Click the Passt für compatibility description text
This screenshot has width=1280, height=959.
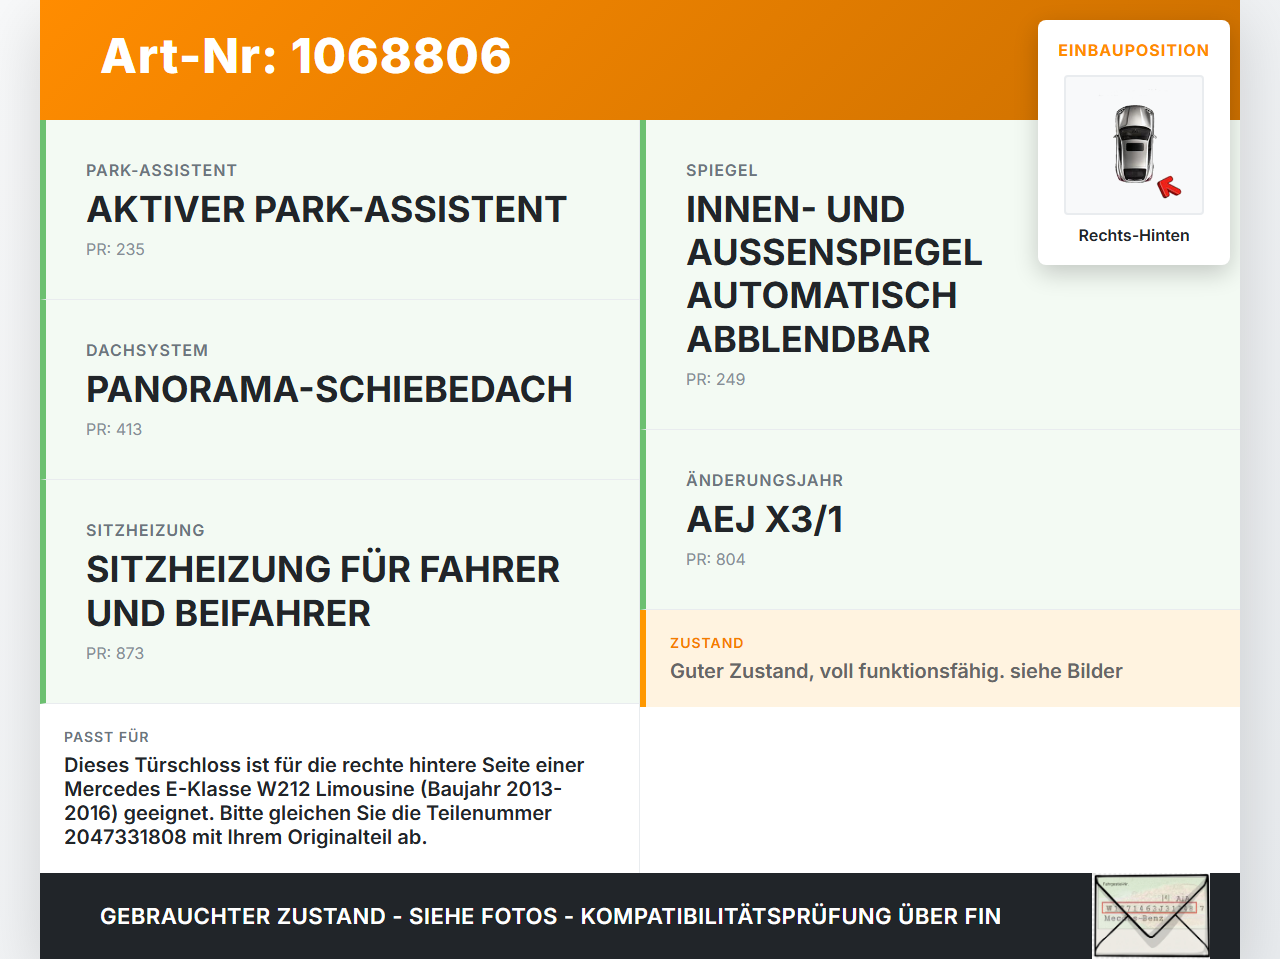tap(324, 801)
